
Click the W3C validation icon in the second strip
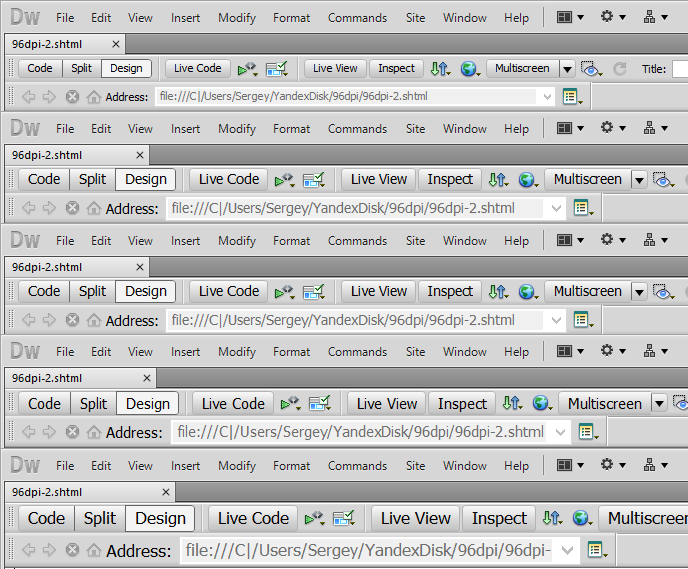pos(313,180)
